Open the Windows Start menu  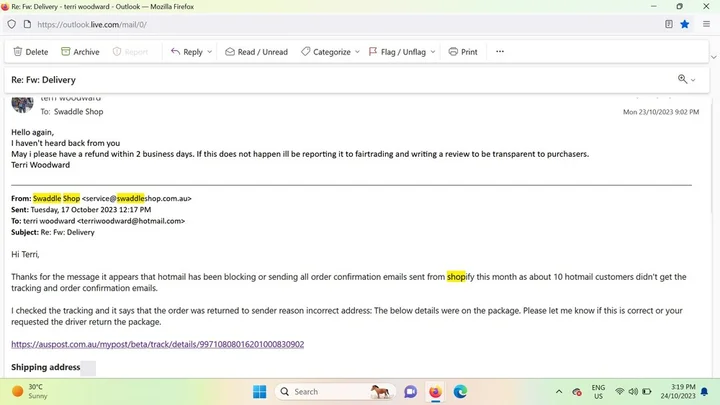coord(260,391)
